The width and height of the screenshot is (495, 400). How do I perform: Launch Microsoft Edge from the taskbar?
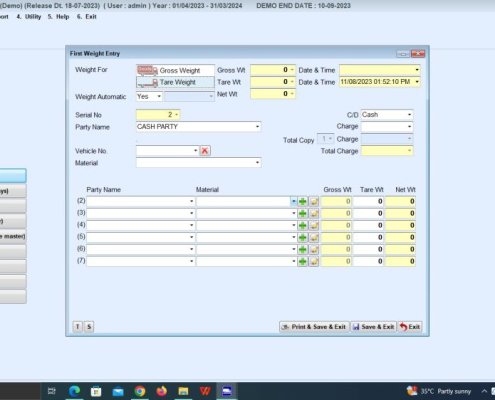pyautogui.click(x=74, y=391)
